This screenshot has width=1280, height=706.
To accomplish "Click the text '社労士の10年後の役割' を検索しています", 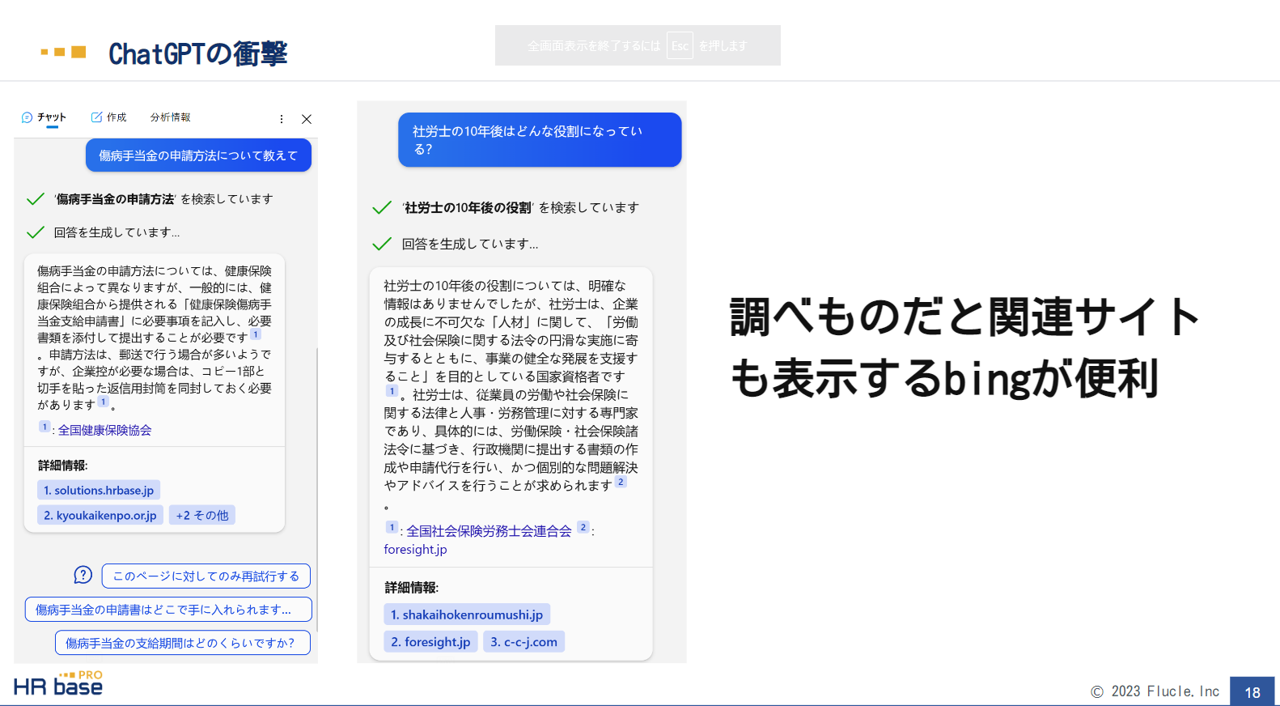I will (x=520, y=208).
